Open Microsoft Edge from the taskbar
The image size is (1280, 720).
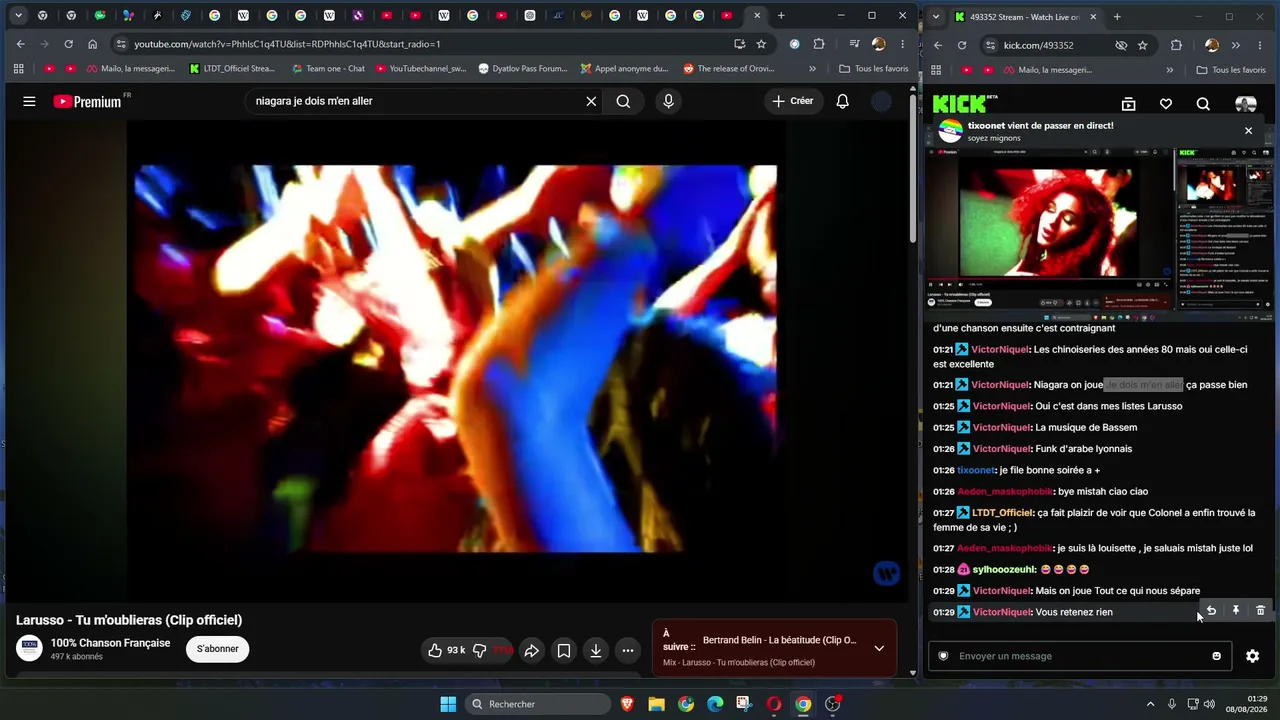click(715, 704)
